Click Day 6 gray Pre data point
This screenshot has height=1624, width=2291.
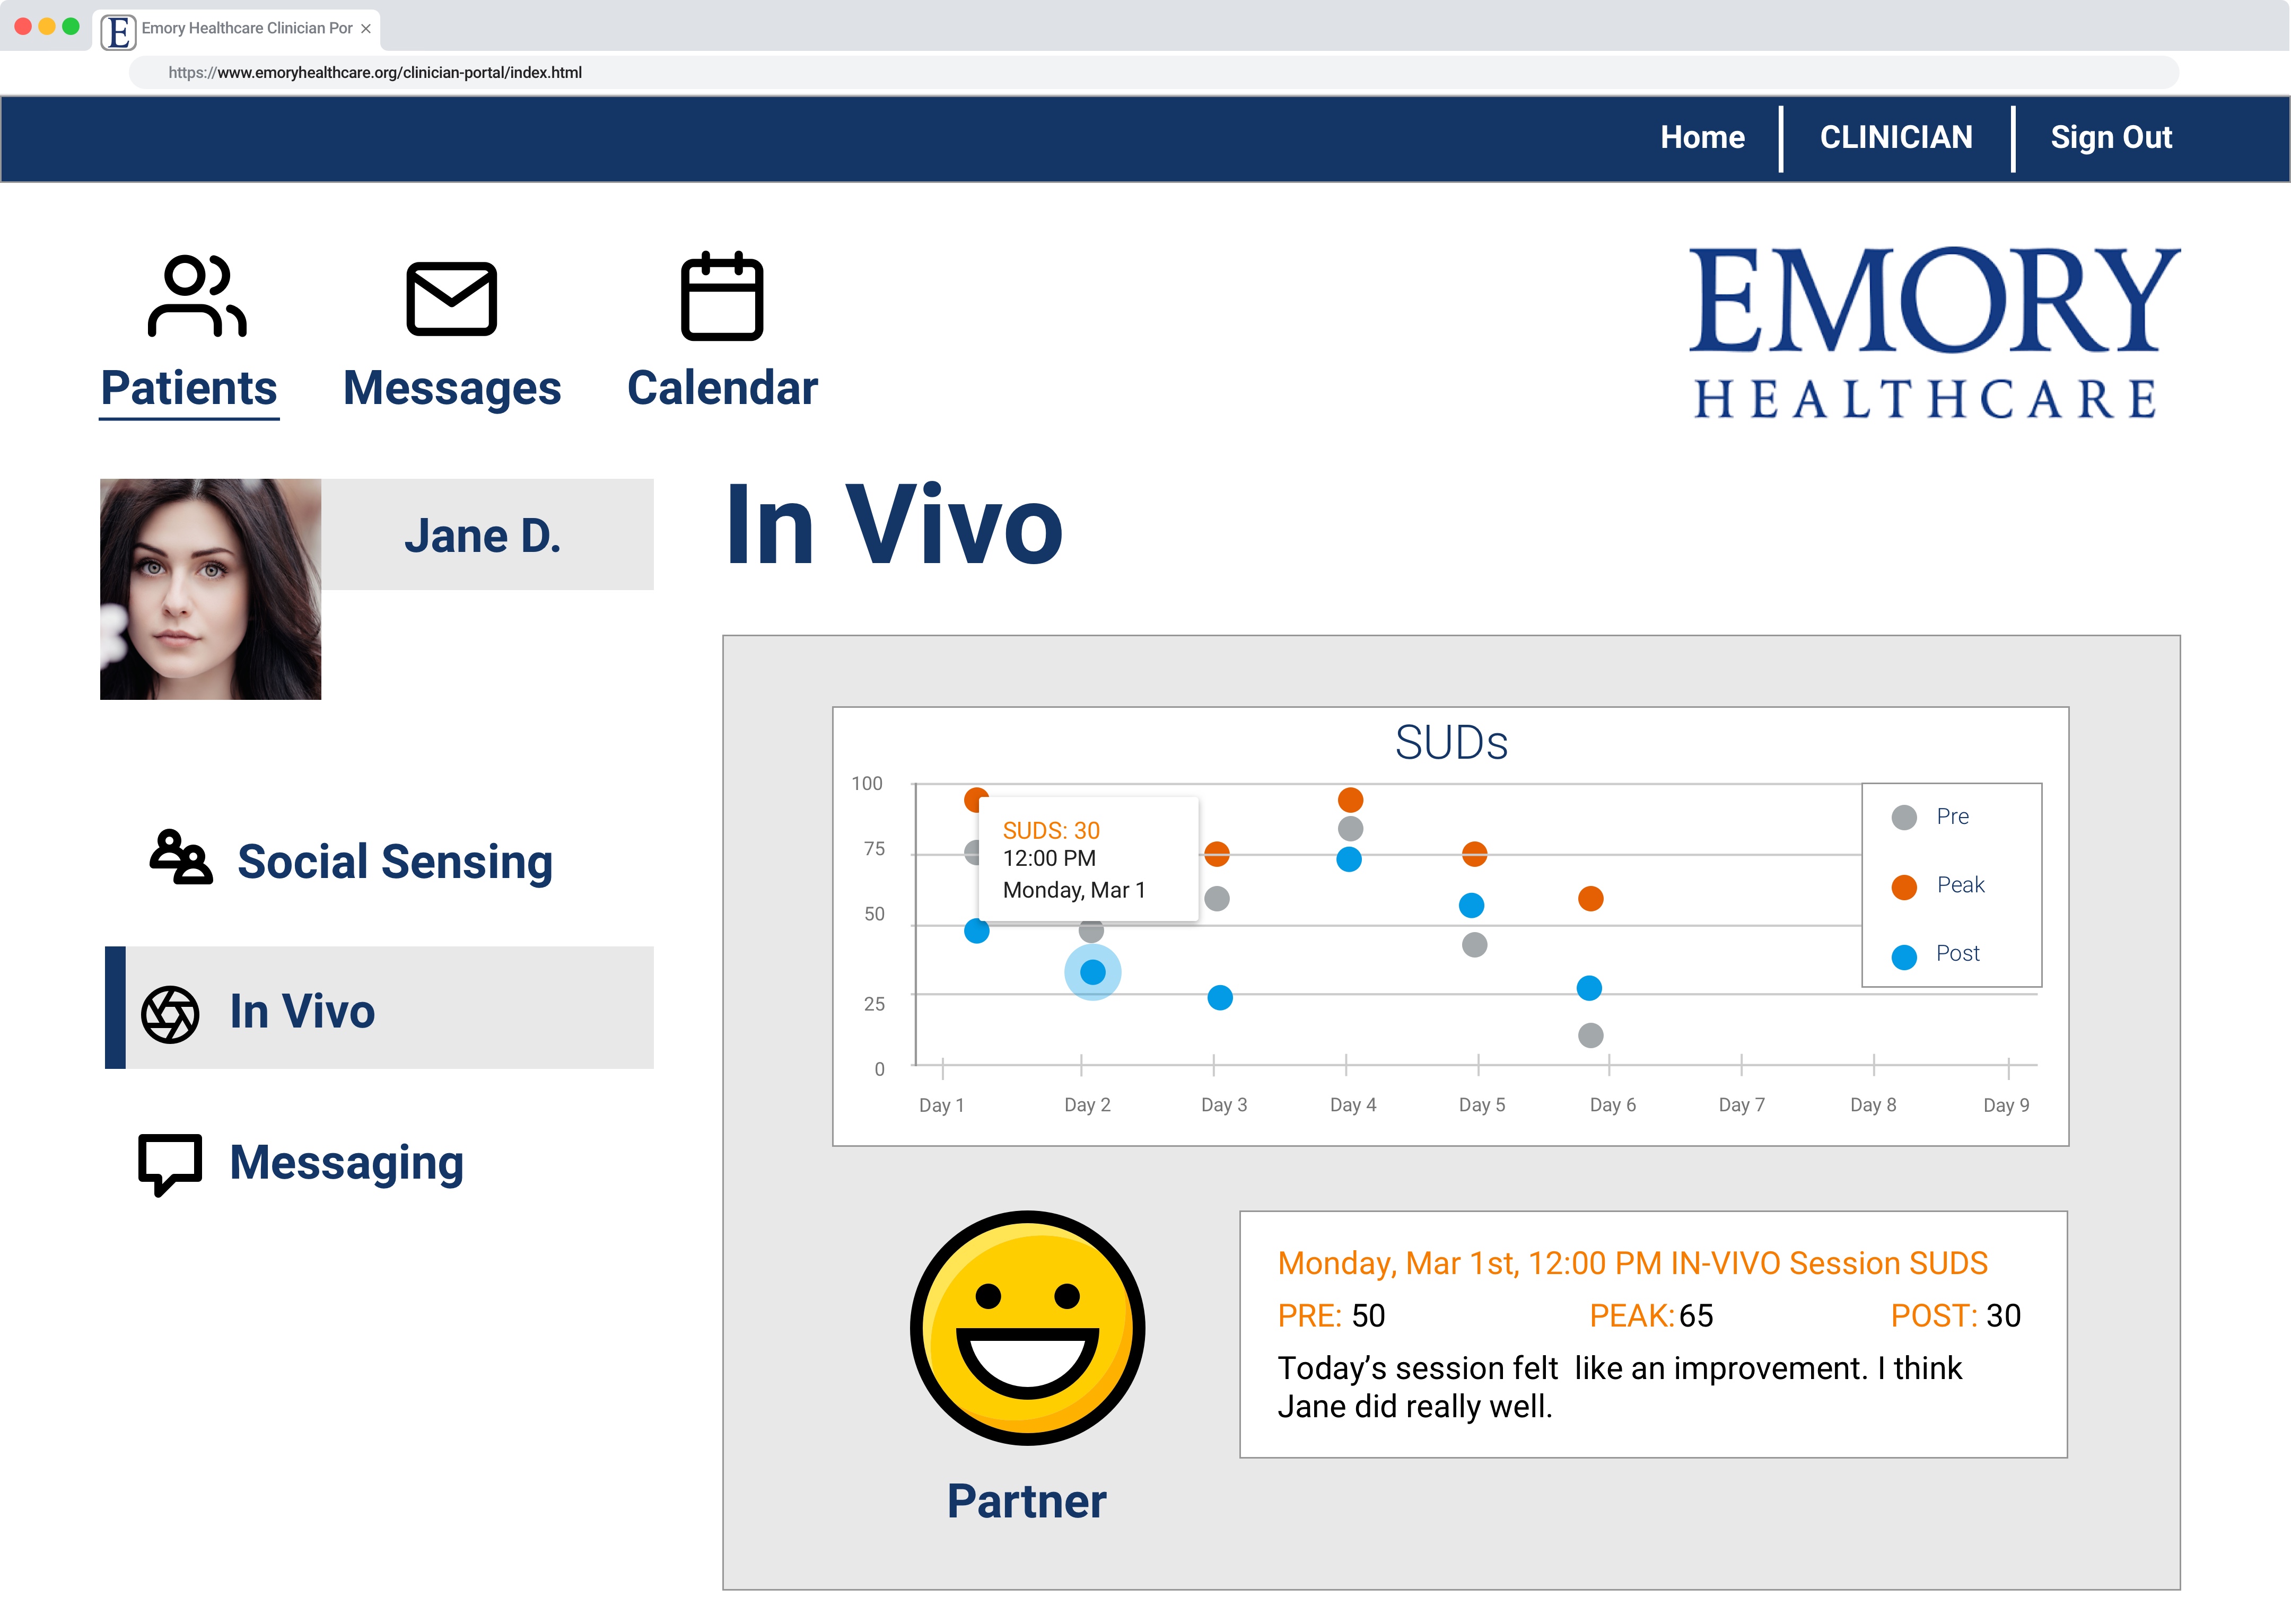1590,1035
